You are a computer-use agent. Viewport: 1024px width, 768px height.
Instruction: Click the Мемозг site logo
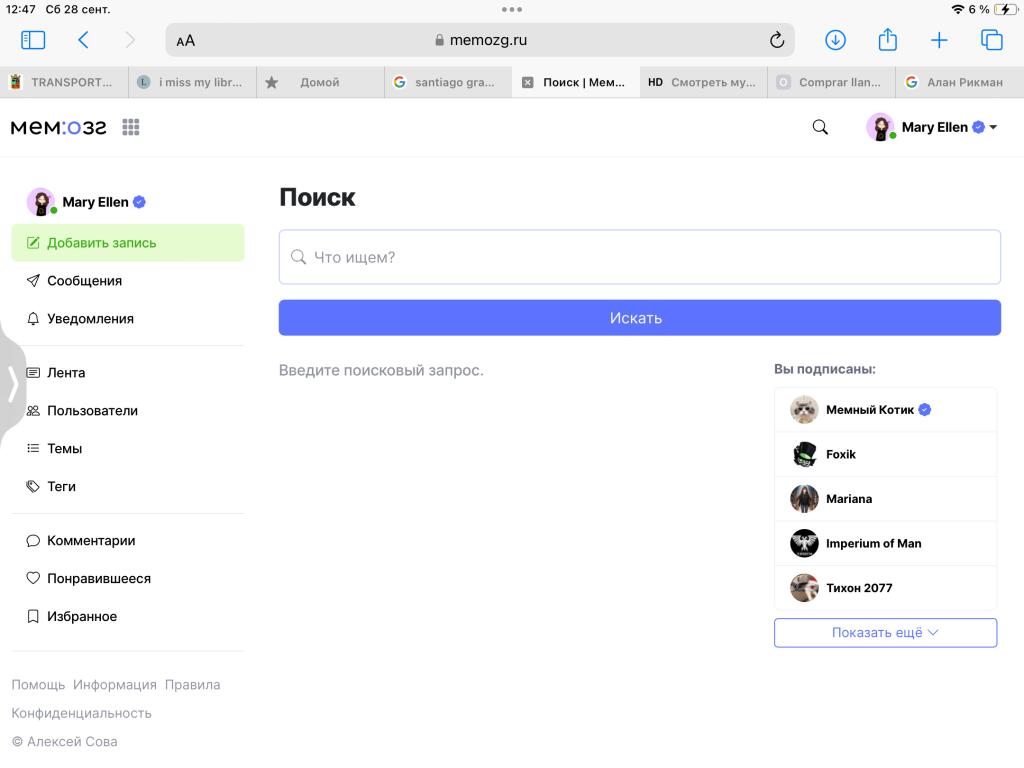pos(59,127)
